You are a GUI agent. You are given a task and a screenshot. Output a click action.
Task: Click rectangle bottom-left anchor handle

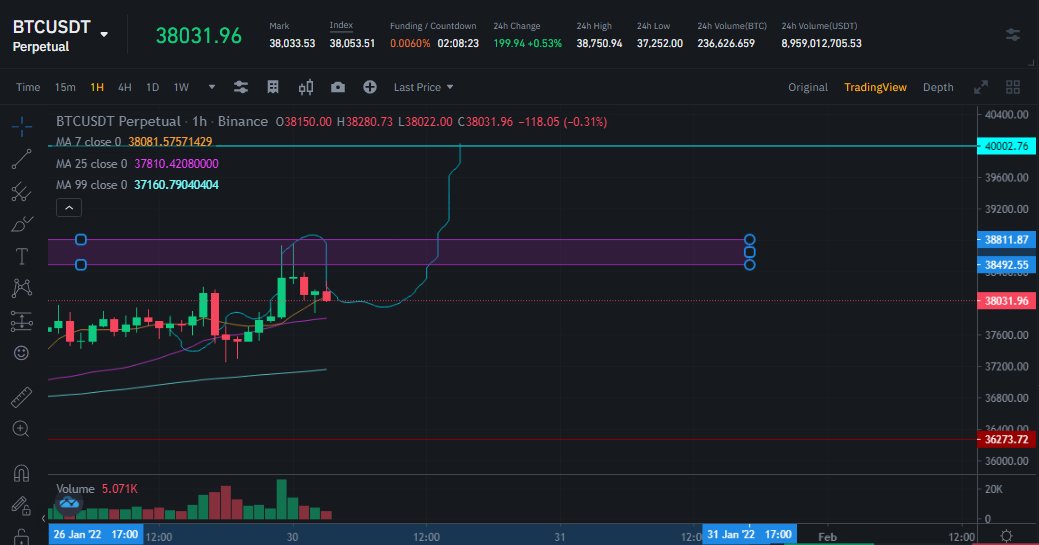coord(81,265)
